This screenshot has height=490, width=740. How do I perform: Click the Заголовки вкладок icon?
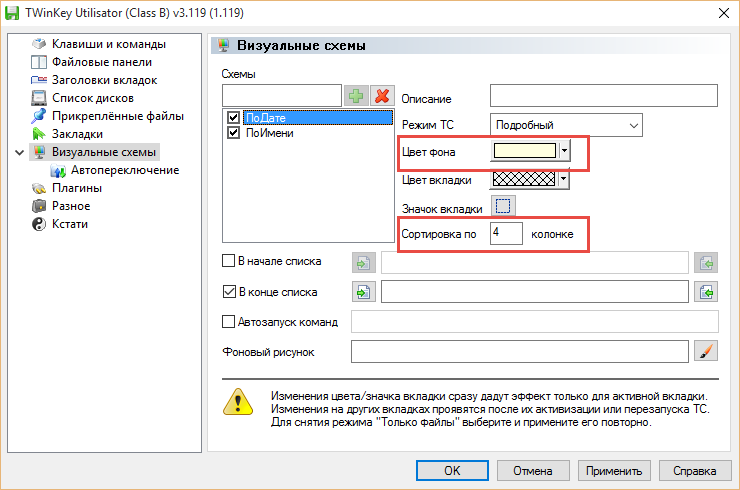coord(39,80)
